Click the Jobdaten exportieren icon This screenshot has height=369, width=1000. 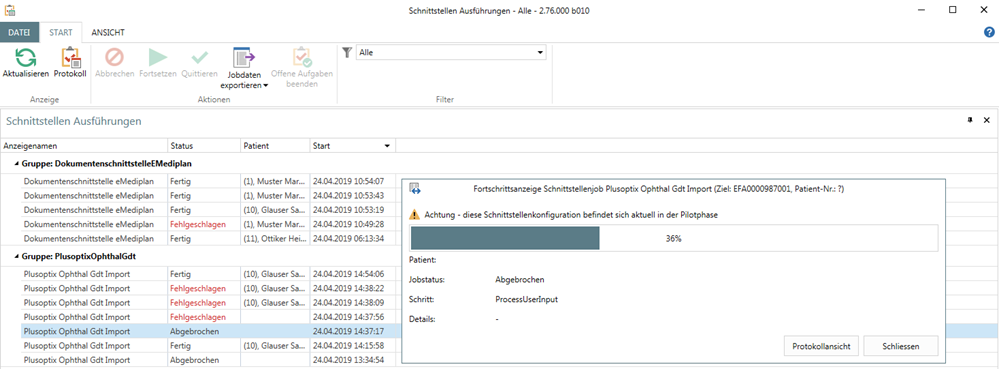coord(244,57)
